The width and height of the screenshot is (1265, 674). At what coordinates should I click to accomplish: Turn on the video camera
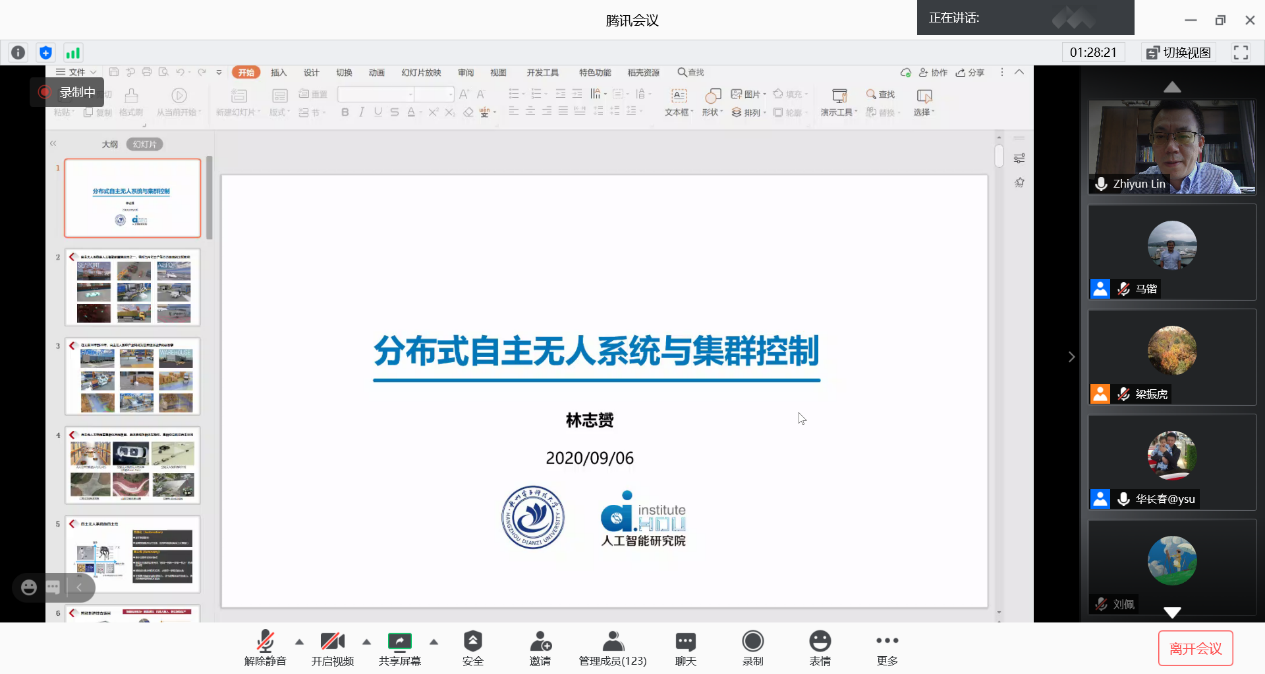(332, 642)
